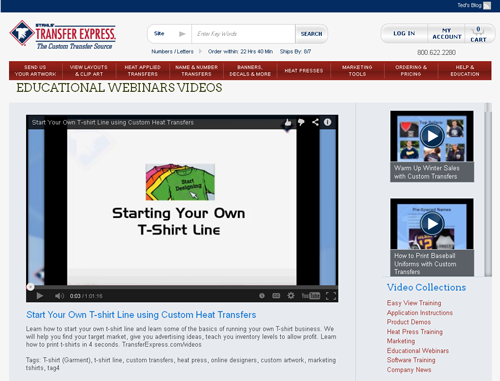This screenshot has height=381, width=500.
Task: Open Educational Webinars collection
Action: (418, 351)
